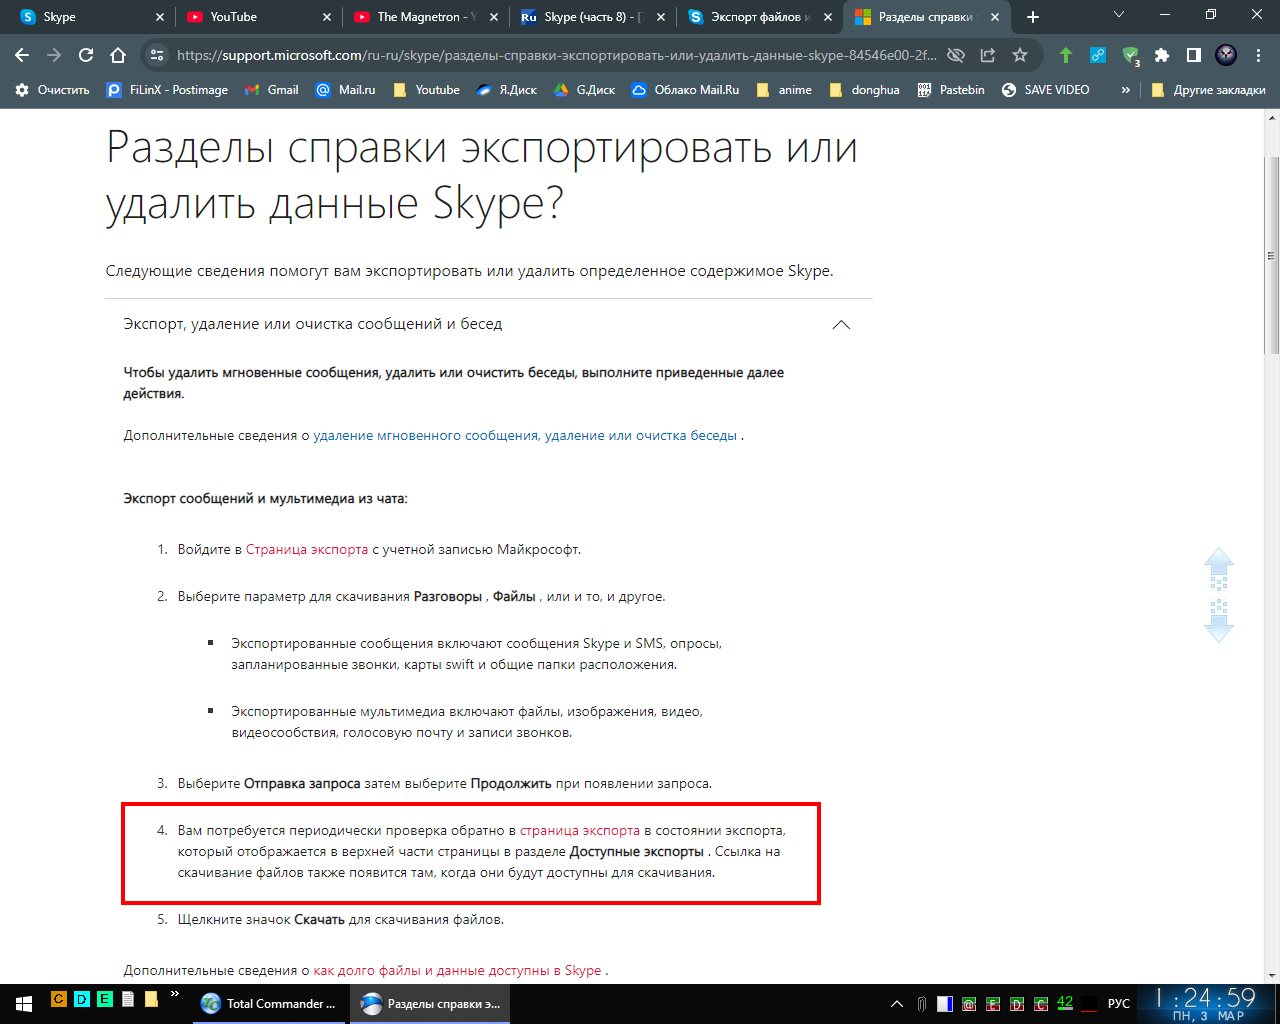Open the Gmail bookmark
Screen dimensions: 1280x1024
(271, 90)
